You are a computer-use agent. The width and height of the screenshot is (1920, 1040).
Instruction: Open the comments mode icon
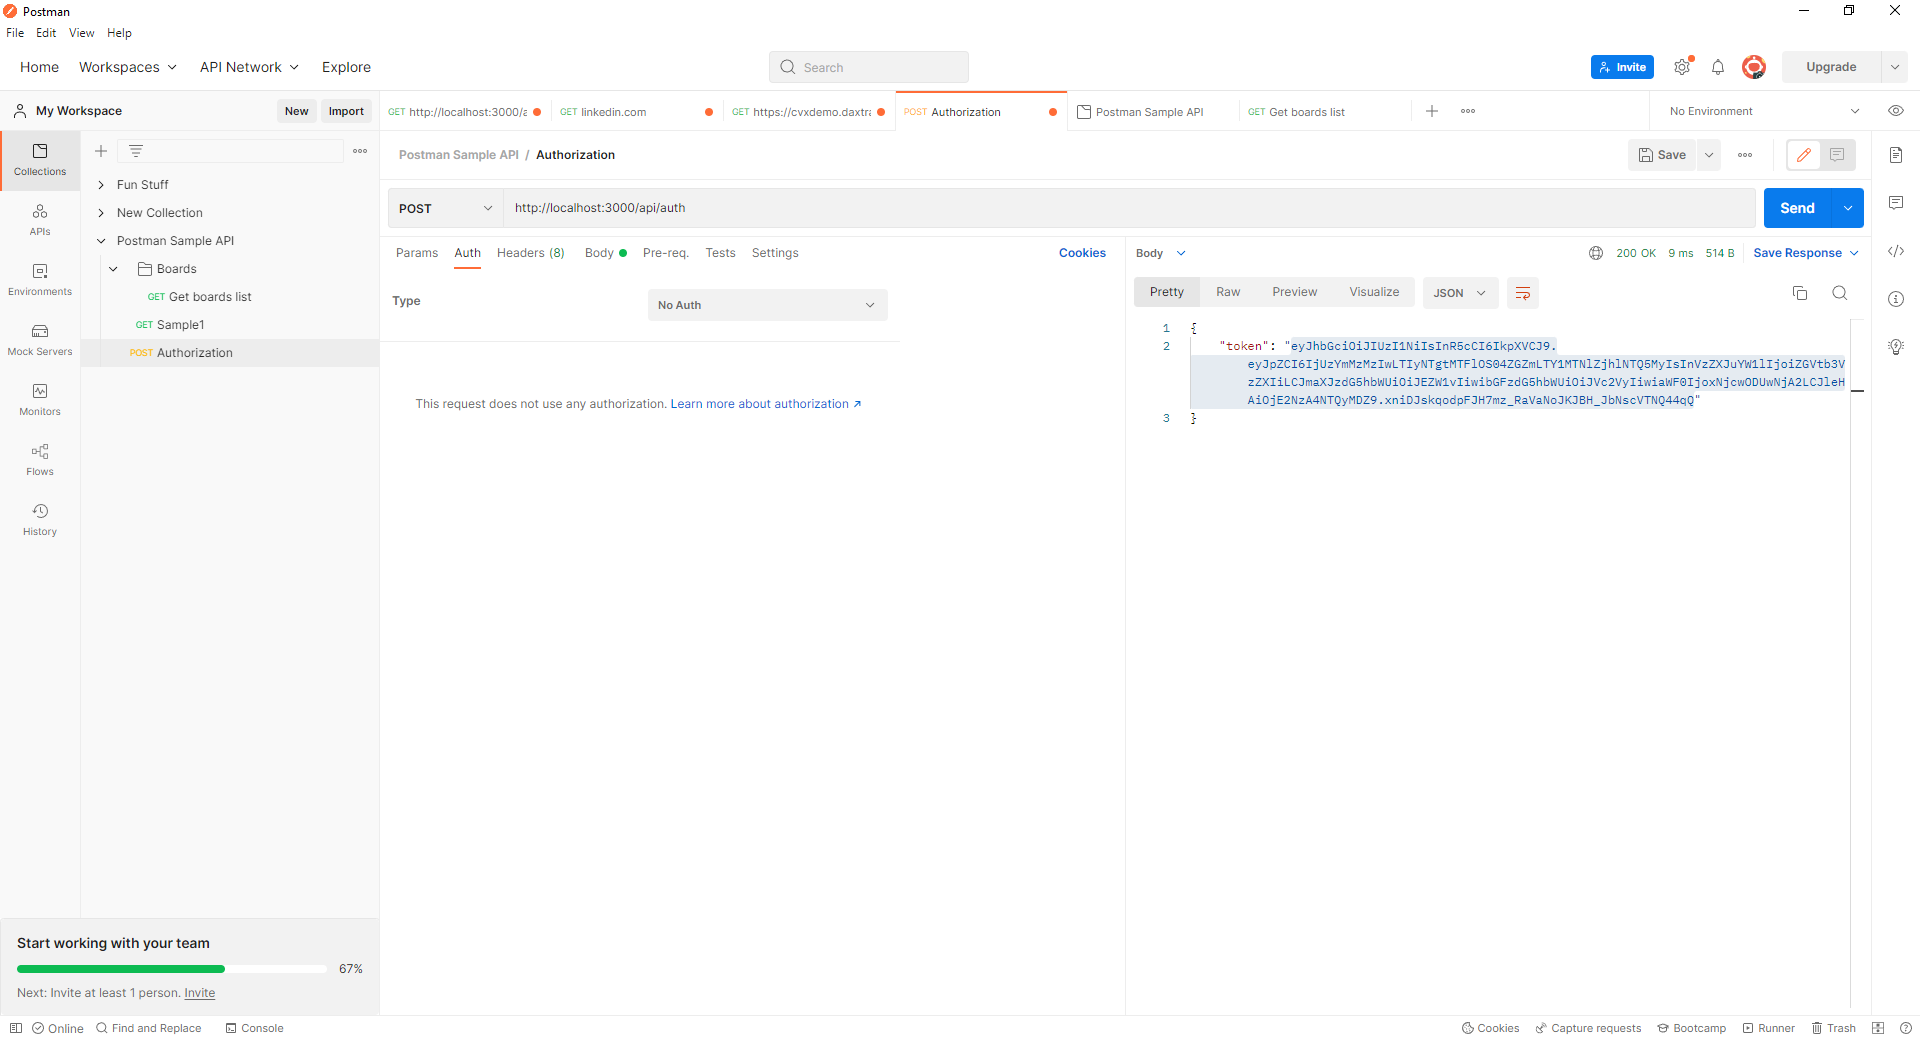(x=1837, y=155)
